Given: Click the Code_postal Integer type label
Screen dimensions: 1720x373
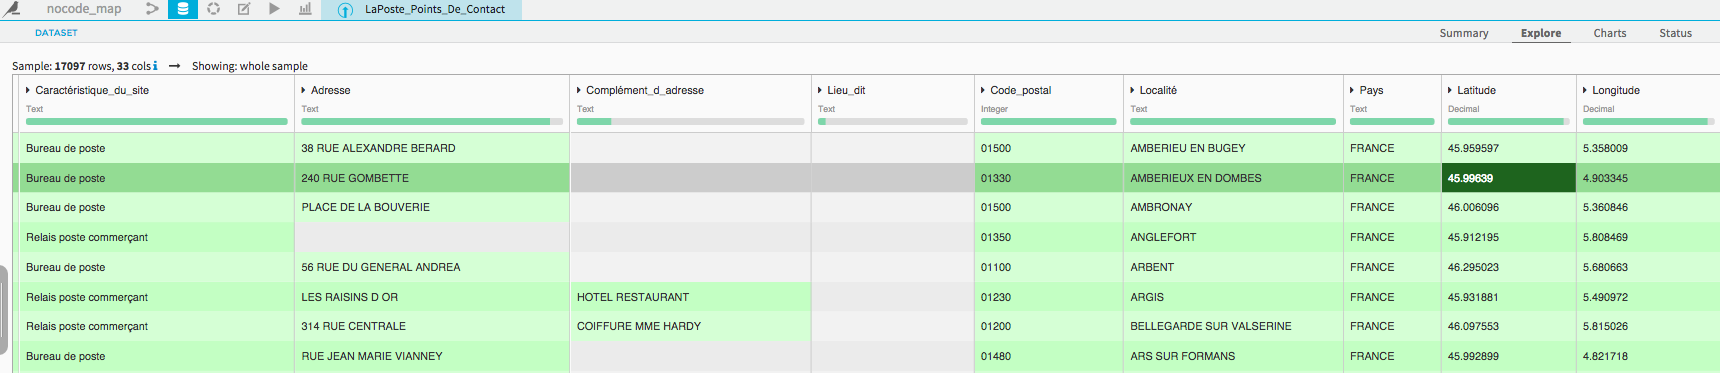Looking at the screenshot, I should click(x=994, y=109).
